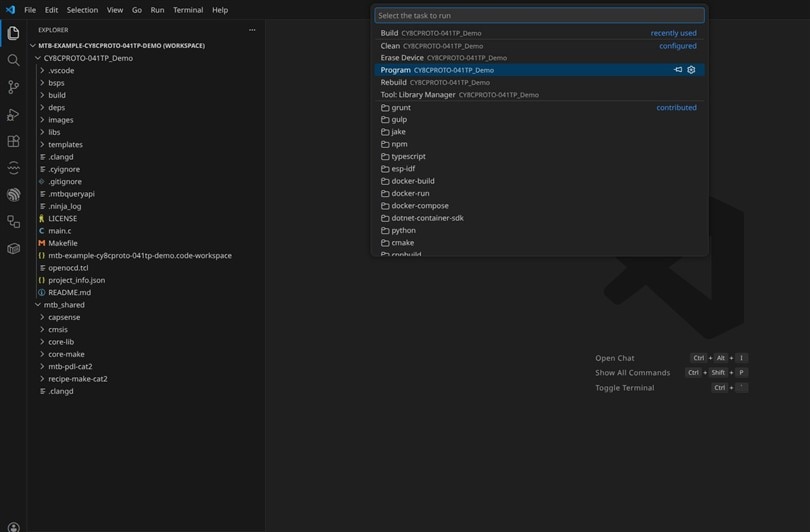The image size is (810, 532).
Task: Open the docker-compose task folder
Action: point(539,206)
